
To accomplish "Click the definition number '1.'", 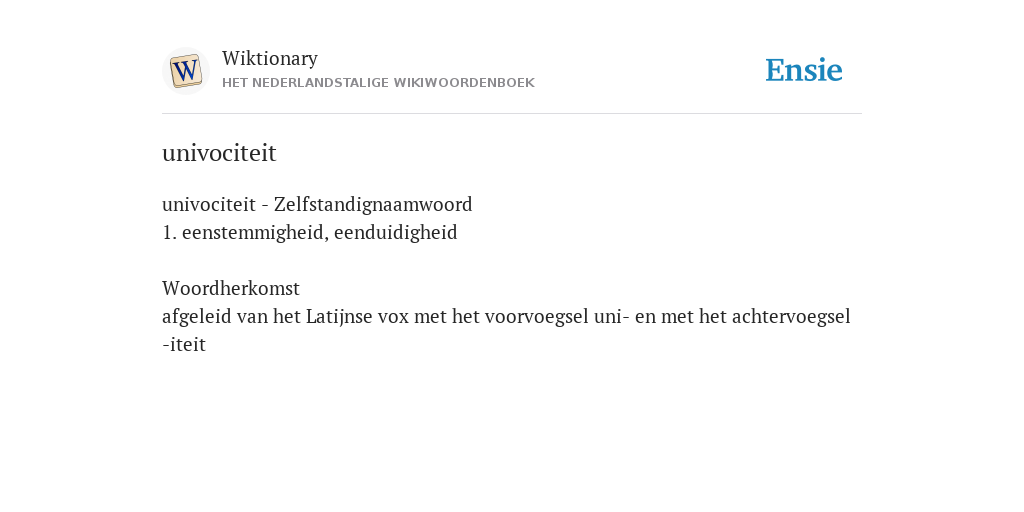I will tap(170, 233).
